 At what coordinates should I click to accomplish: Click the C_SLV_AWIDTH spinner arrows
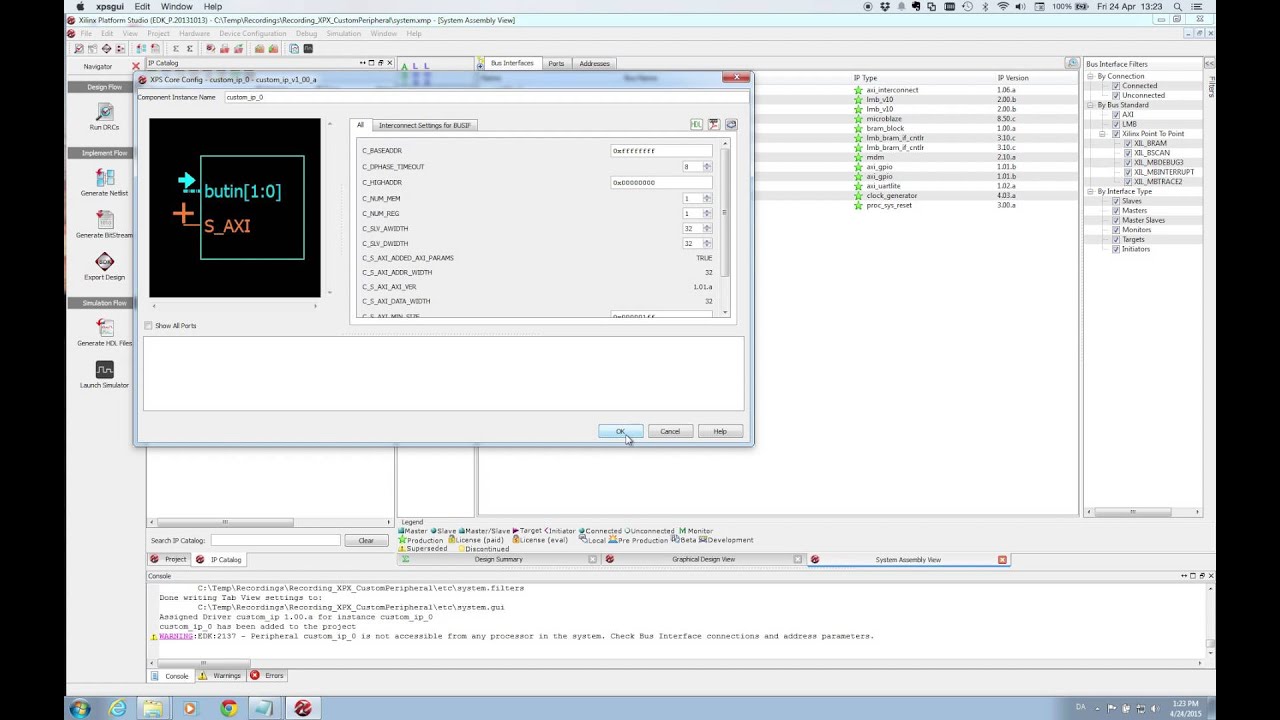(x=707, y=229)
